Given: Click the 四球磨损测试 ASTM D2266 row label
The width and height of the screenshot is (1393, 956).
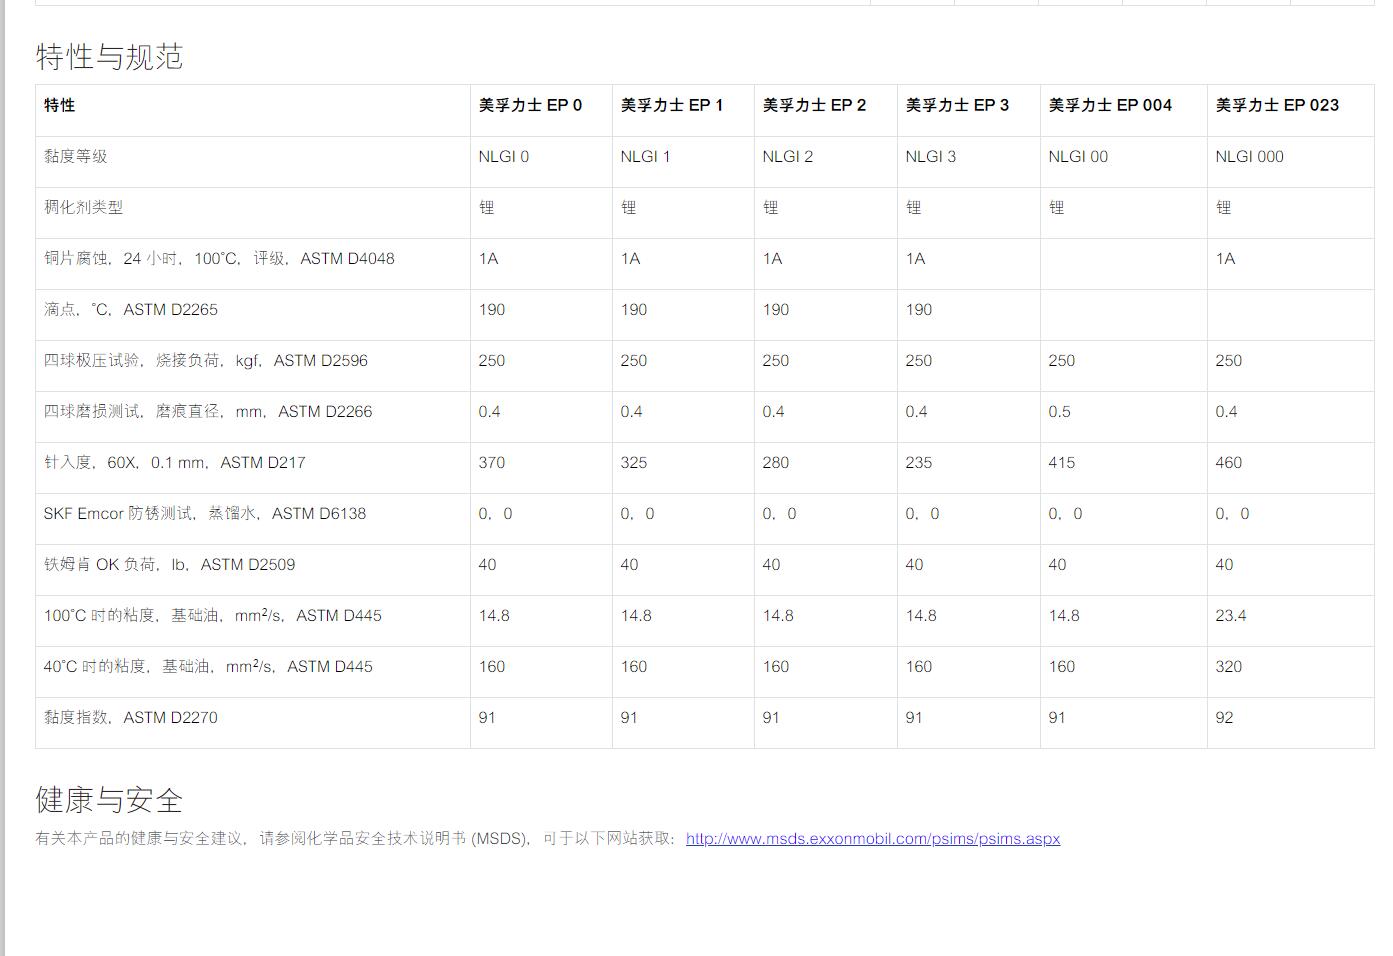Looking at the screenshot, I should point(208,411).
